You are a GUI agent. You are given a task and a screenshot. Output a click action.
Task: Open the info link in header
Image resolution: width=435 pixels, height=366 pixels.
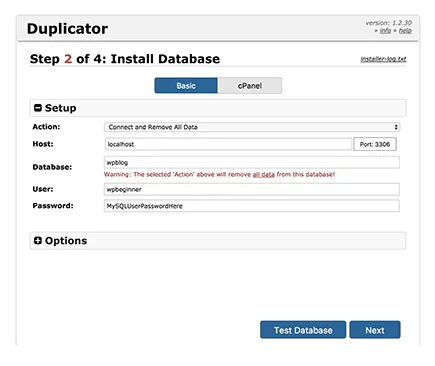tap(385, 31)
